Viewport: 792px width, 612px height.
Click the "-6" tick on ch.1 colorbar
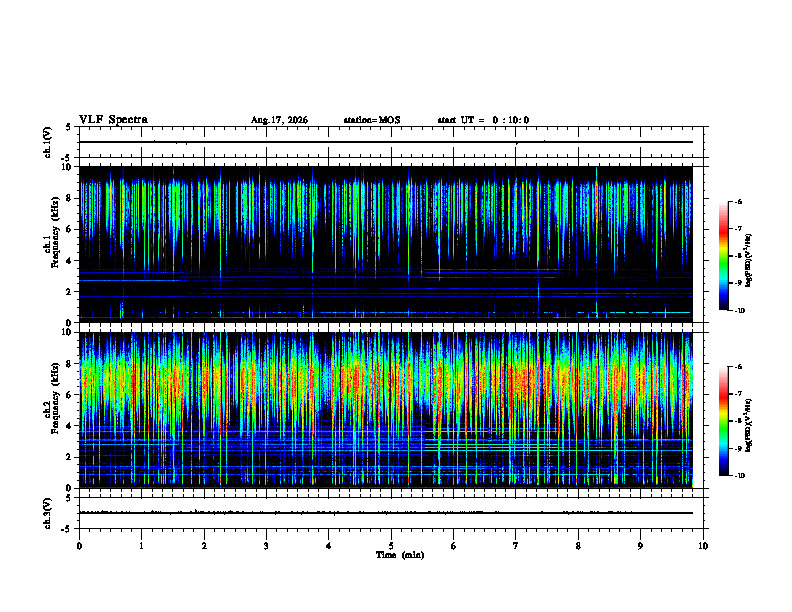(x=738, y=201)
